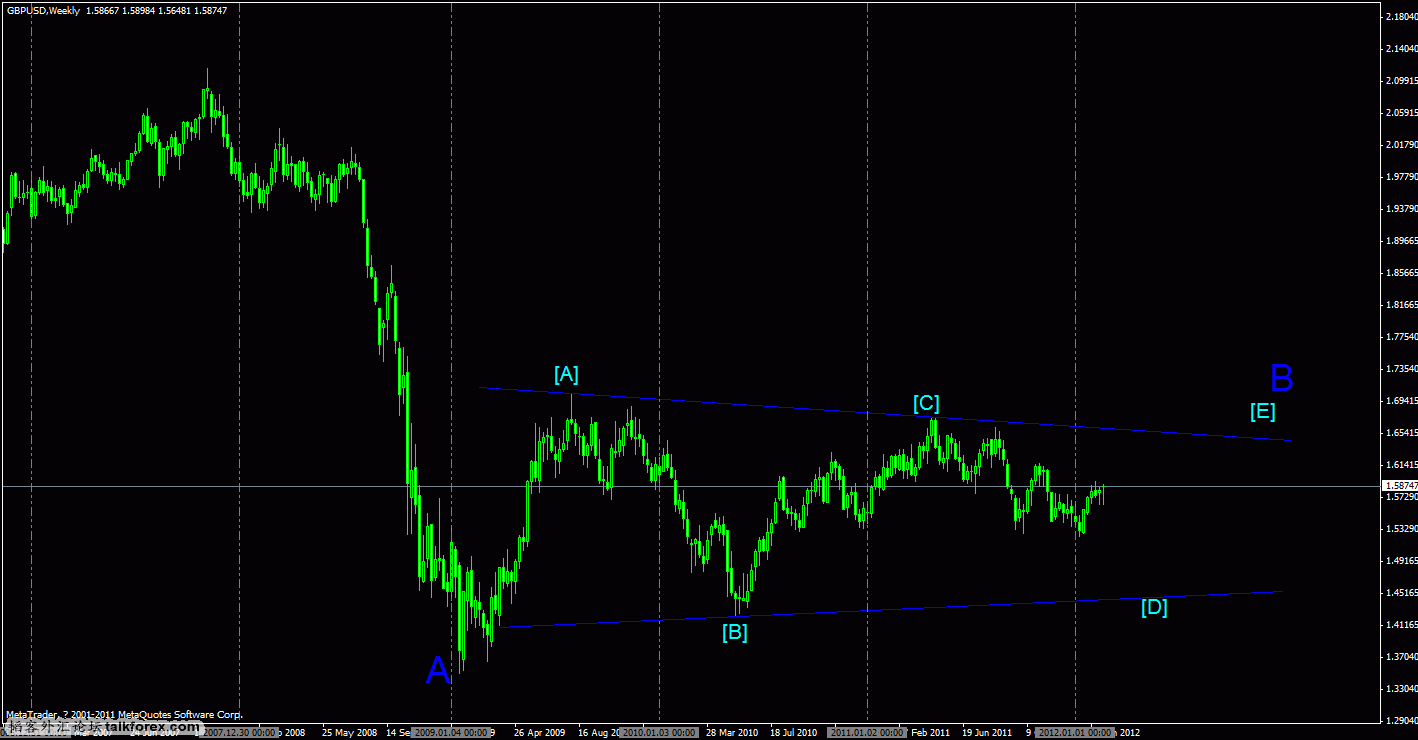Click the 18 Jul 2010 date label
Image resolution: width=1418 pixels, height=740 pixels.
793,732
